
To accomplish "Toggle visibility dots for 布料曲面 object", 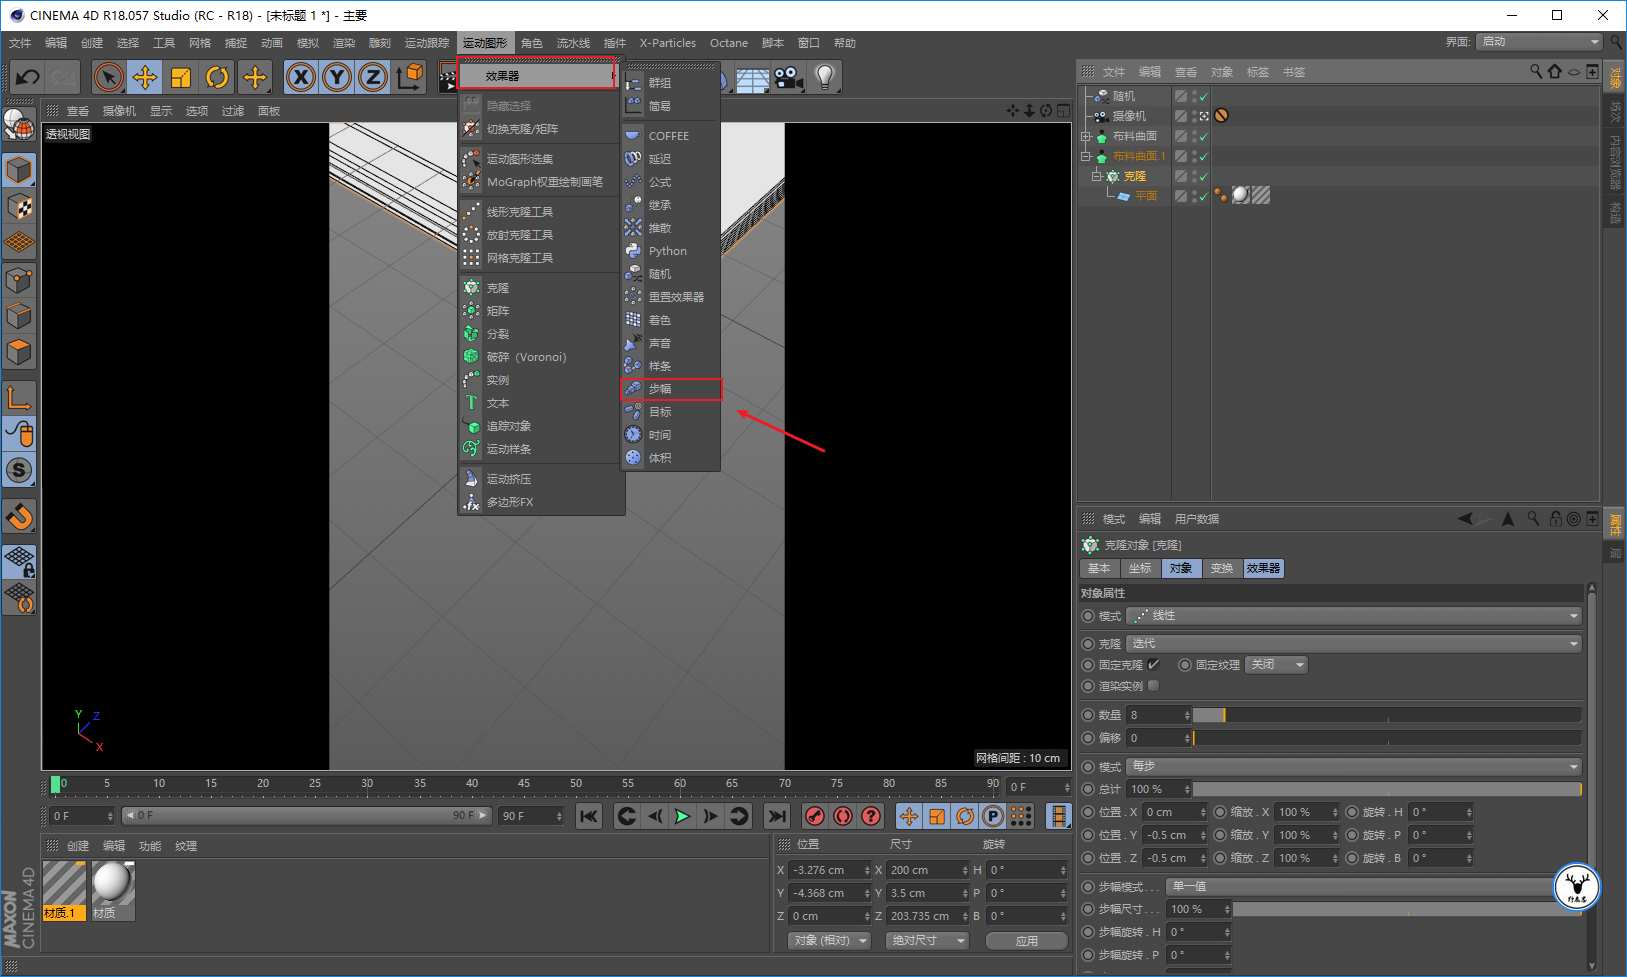I will [1194, 136].
